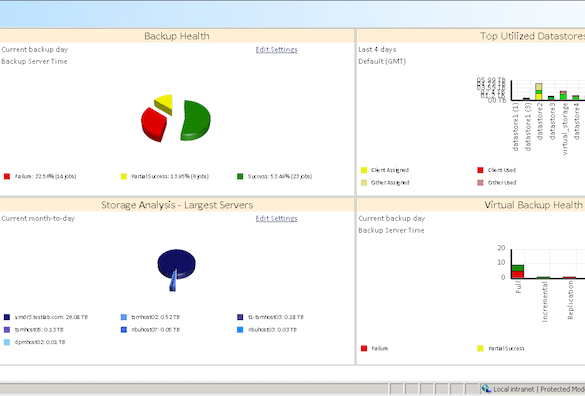Open Edit Settings link in Backup Health panel
The image size is (585, 396).
(x=276, y=50)
